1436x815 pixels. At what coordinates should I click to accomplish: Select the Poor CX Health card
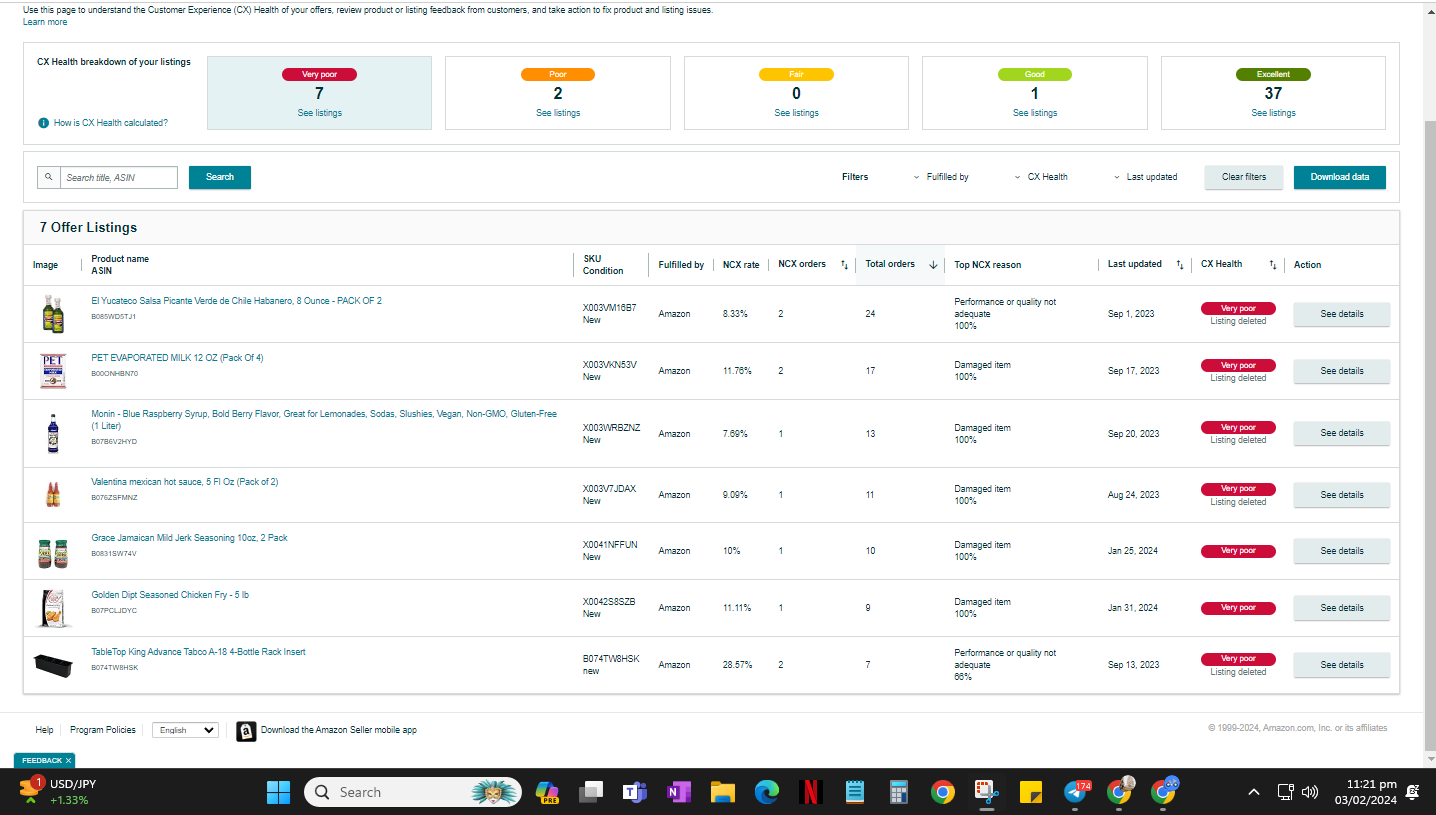coord(558,93)
